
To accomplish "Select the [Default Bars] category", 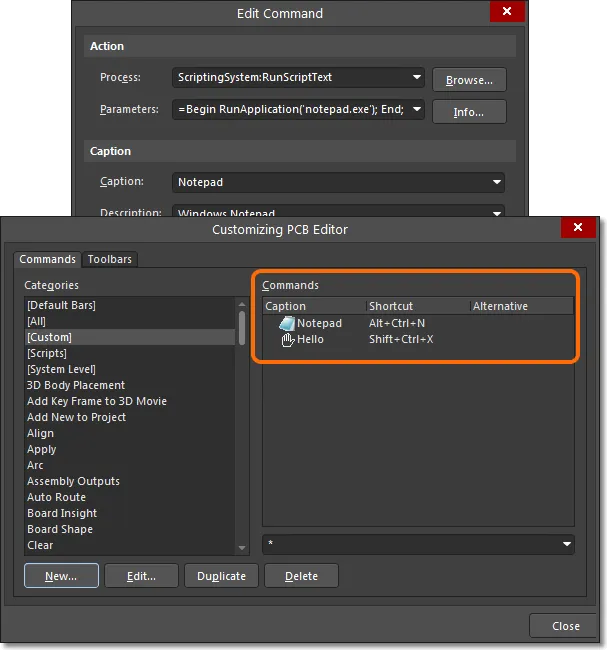I will coord(130,306).
